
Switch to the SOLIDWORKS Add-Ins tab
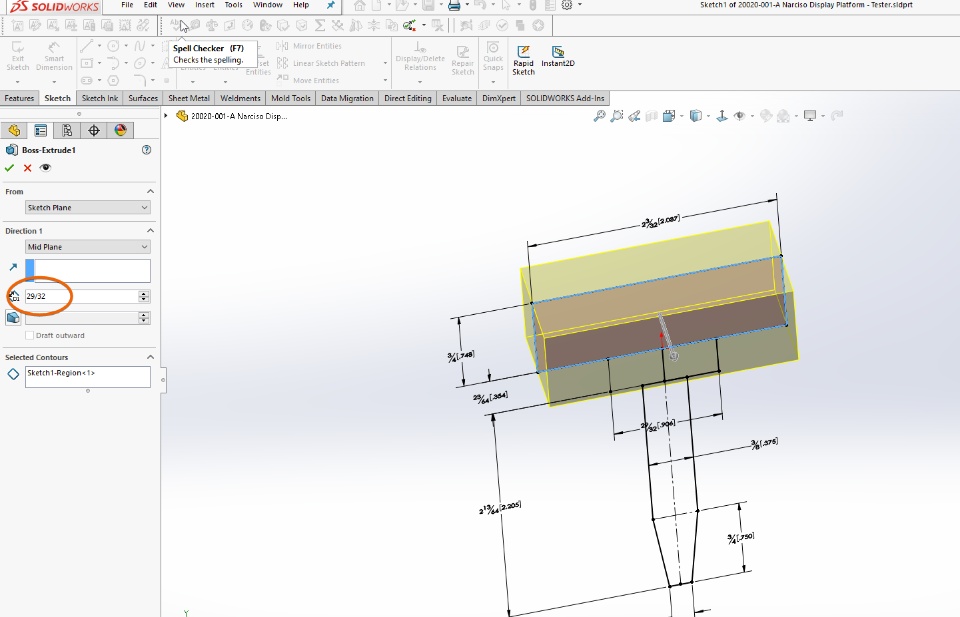565,98
